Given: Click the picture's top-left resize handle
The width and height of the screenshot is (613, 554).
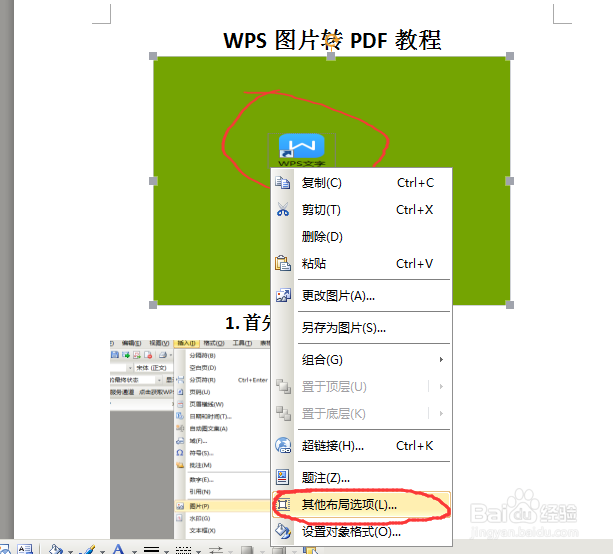Looking at the screenshot, I should click(153, 56).
